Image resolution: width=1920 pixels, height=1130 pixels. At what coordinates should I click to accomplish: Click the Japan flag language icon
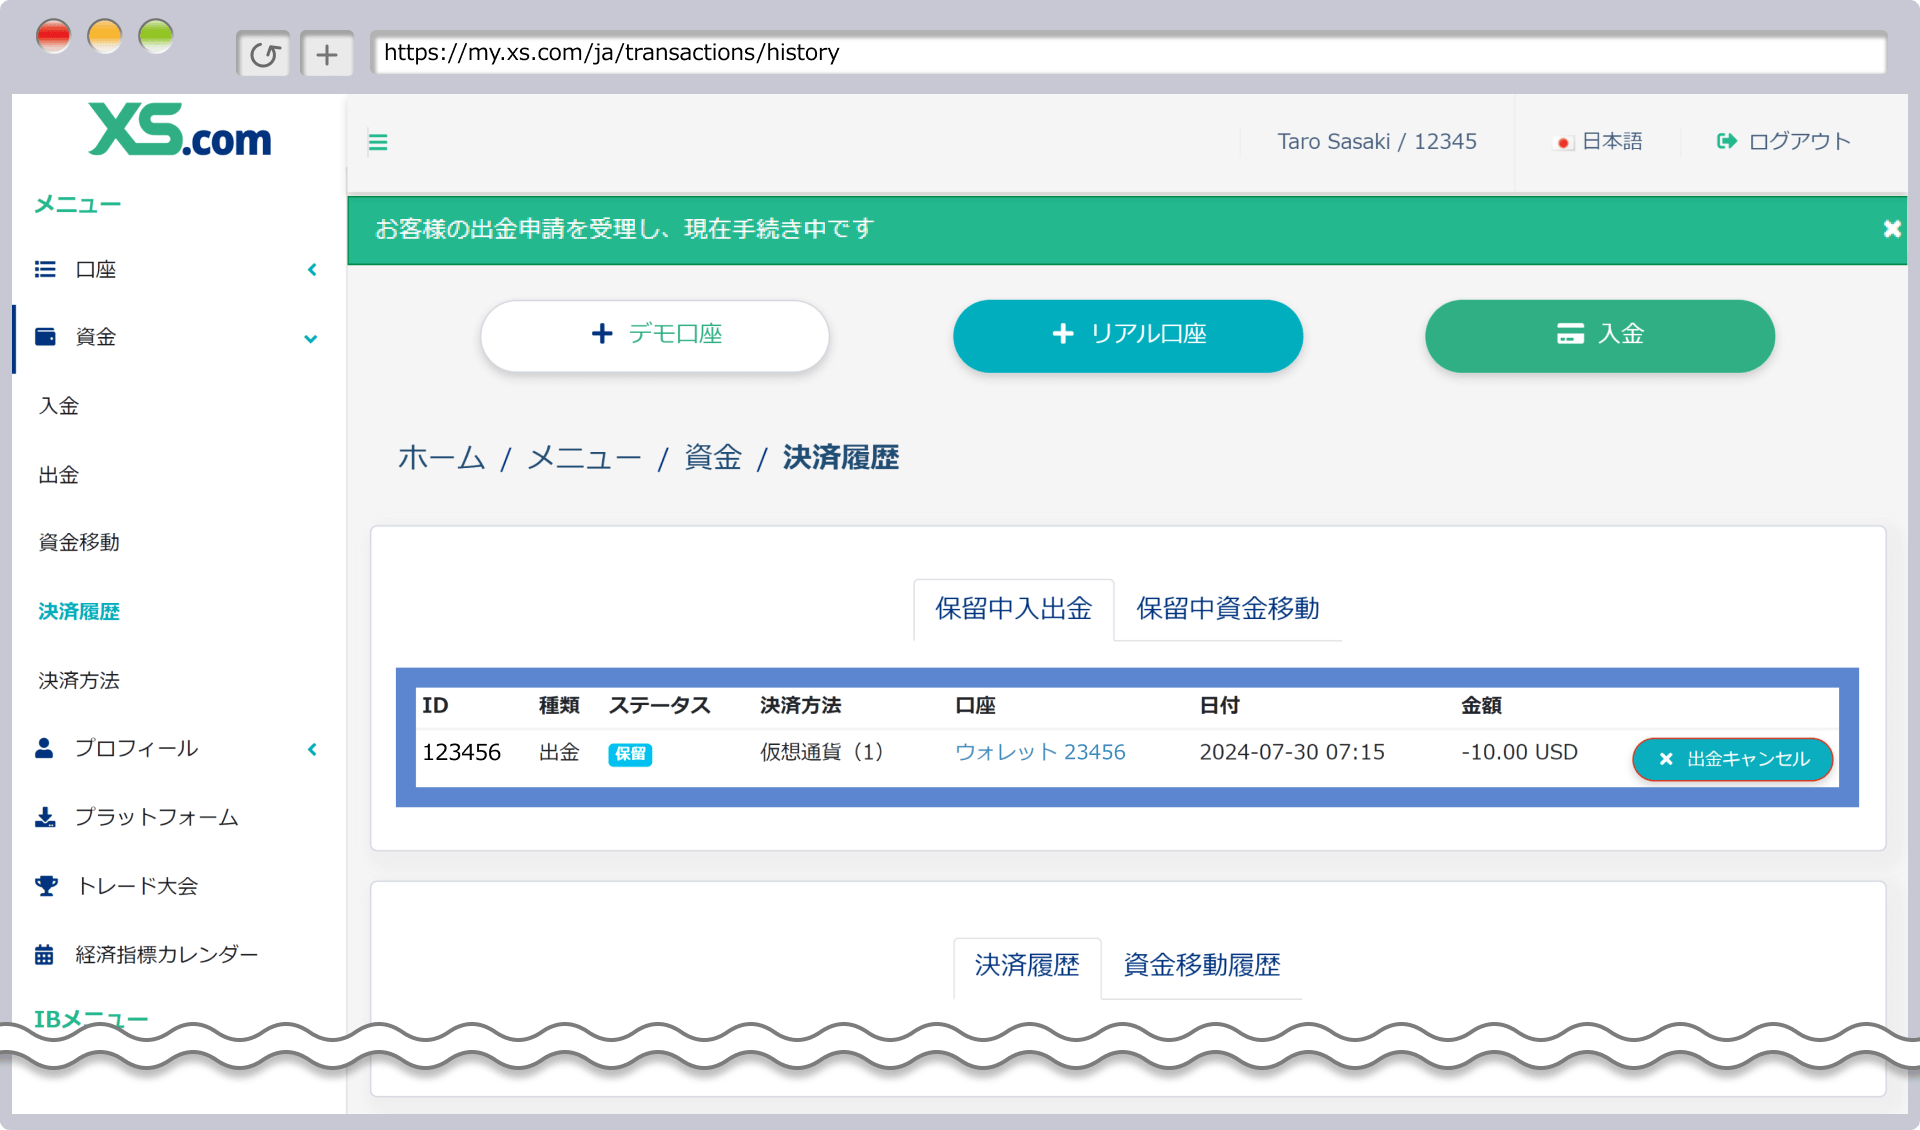(1563, 142)
